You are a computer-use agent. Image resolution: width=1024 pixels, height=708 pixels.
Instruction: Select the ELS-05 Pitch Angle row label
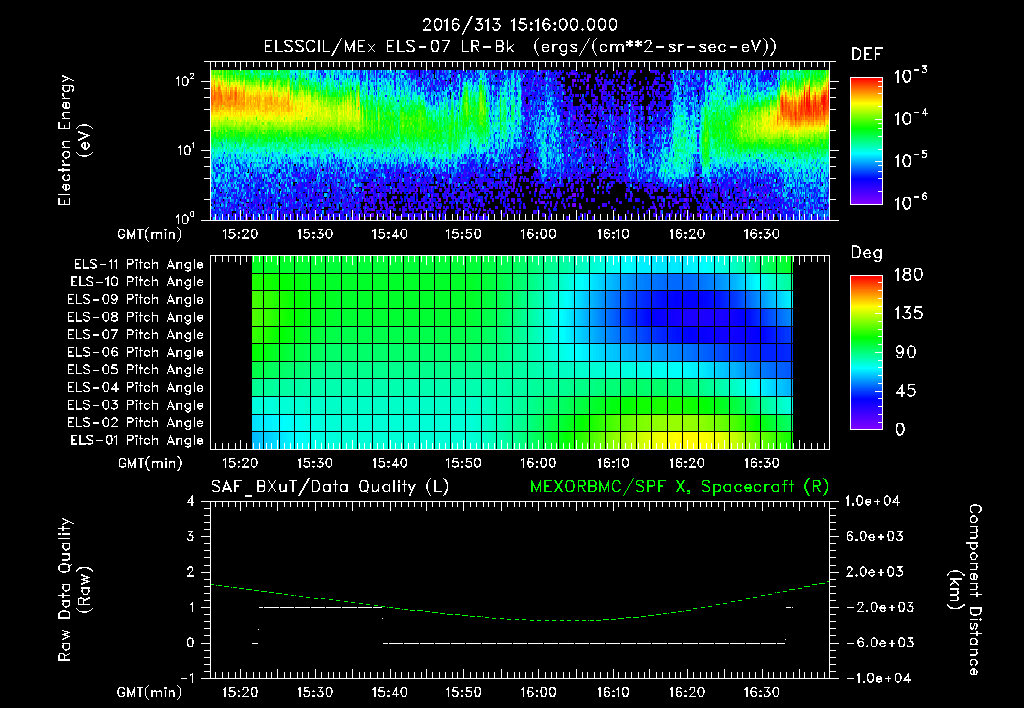[135, 370]
